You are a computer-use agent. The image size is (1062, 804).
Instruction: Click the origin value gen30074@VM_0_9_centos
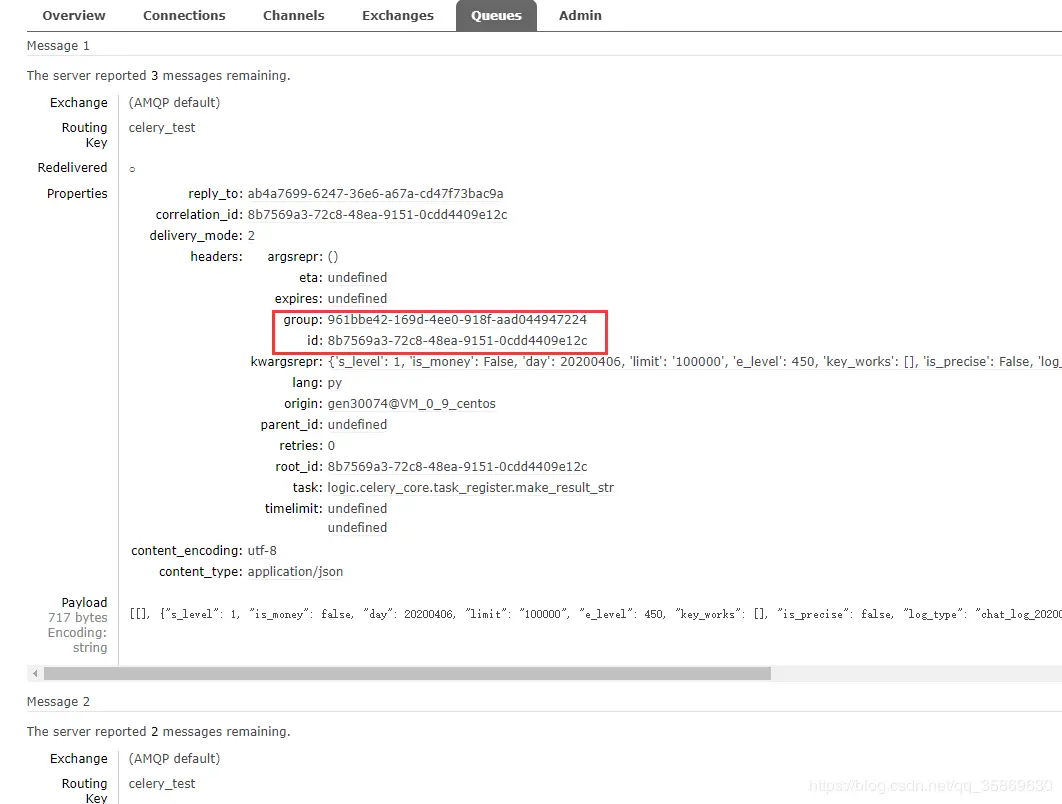pos(412,404)
